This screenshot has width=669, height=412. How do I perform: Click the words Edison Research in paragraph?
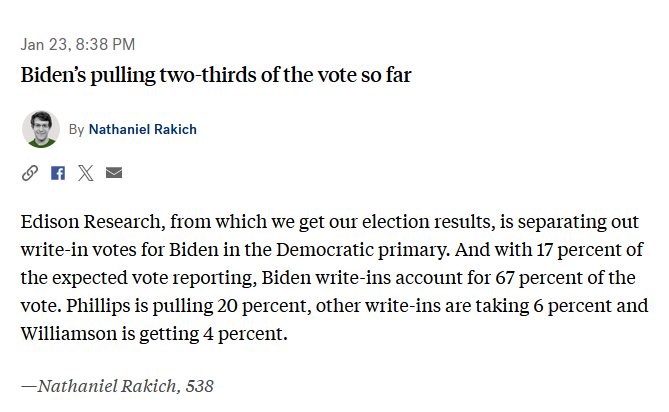91,222
